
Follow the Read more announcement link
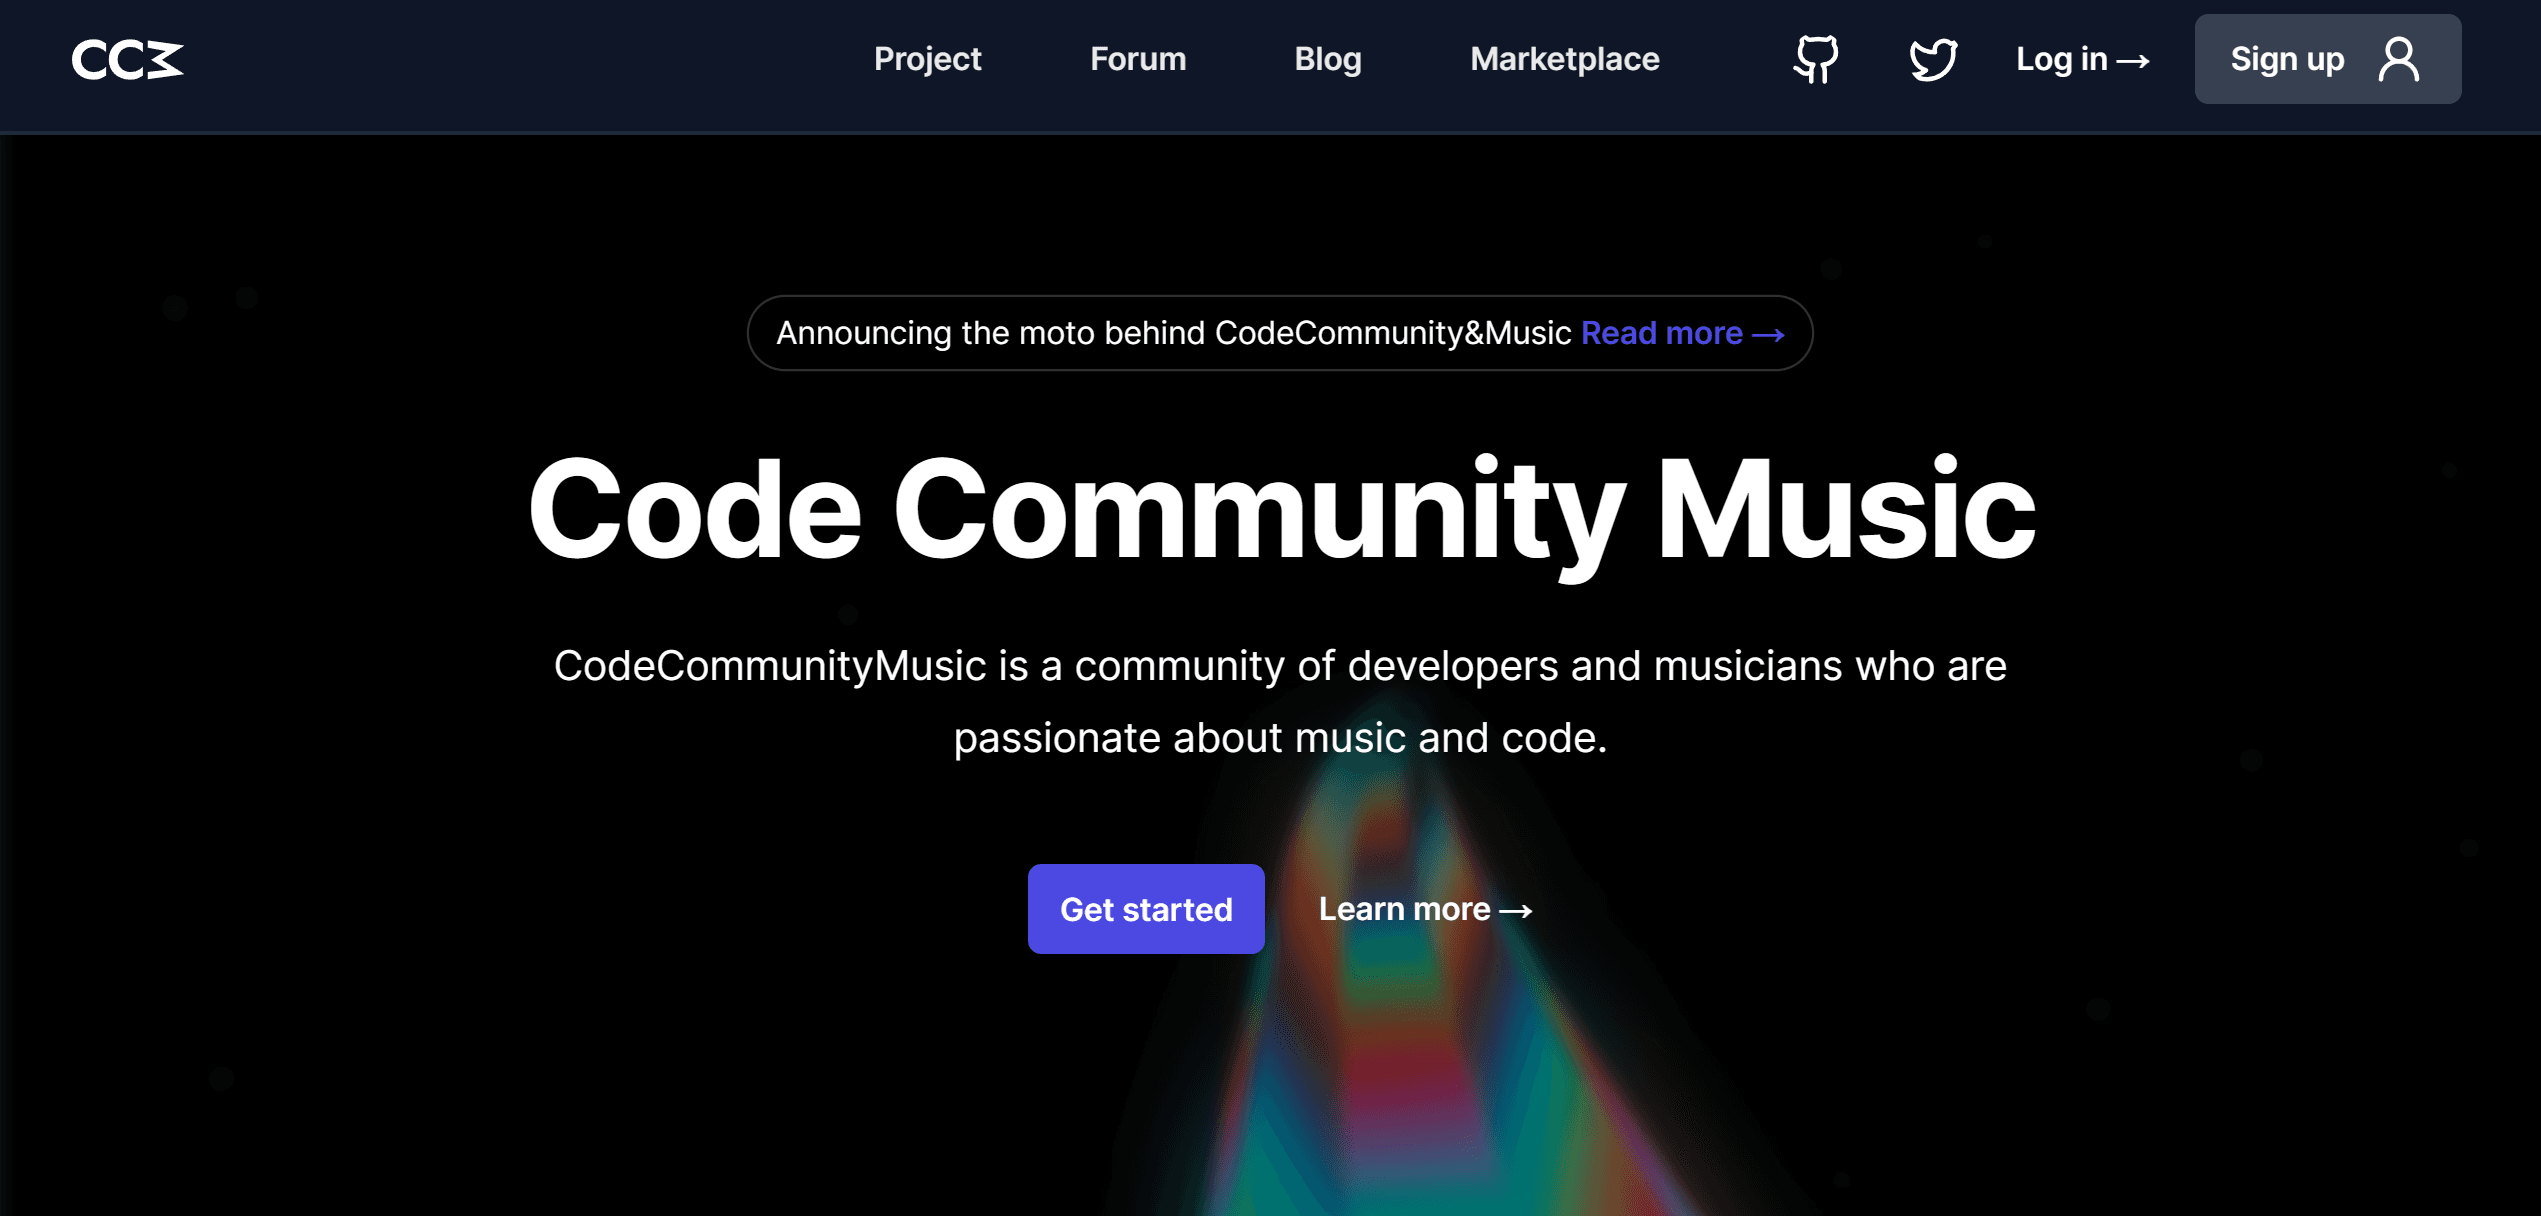click(x=1663, y=333)
